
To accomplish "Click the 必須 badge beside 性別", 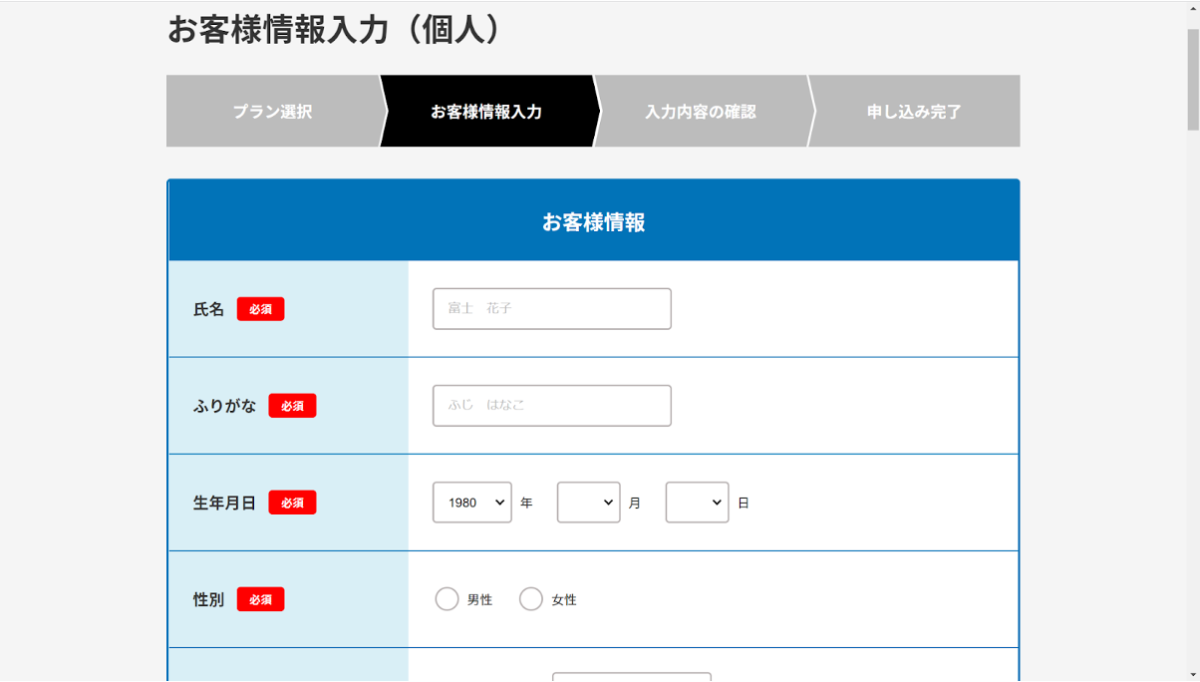I will pyautogui.click(x=261, y=600).
